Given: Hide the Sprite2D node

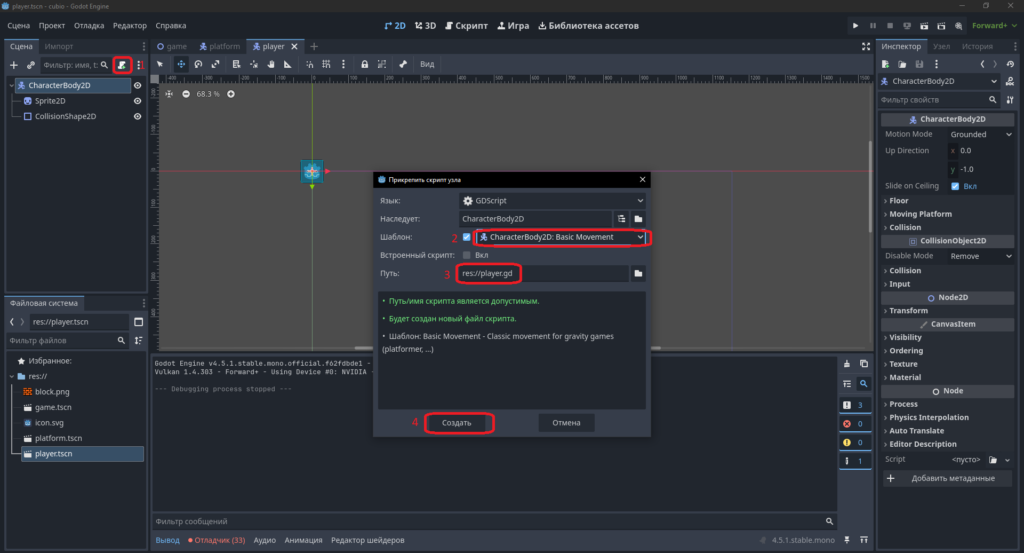Looking at the screenshot, I should click(137, 101).
